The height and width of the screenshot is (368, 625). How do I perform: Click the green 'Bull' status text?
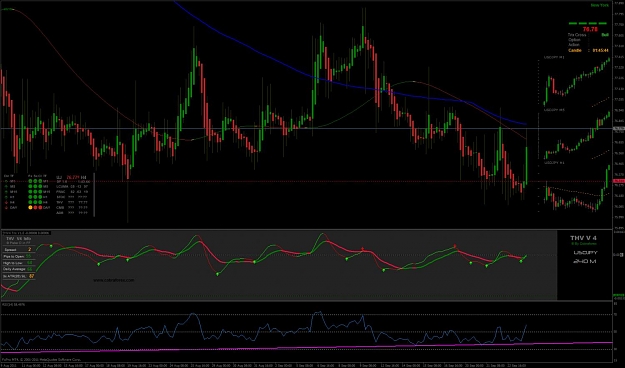605,35
